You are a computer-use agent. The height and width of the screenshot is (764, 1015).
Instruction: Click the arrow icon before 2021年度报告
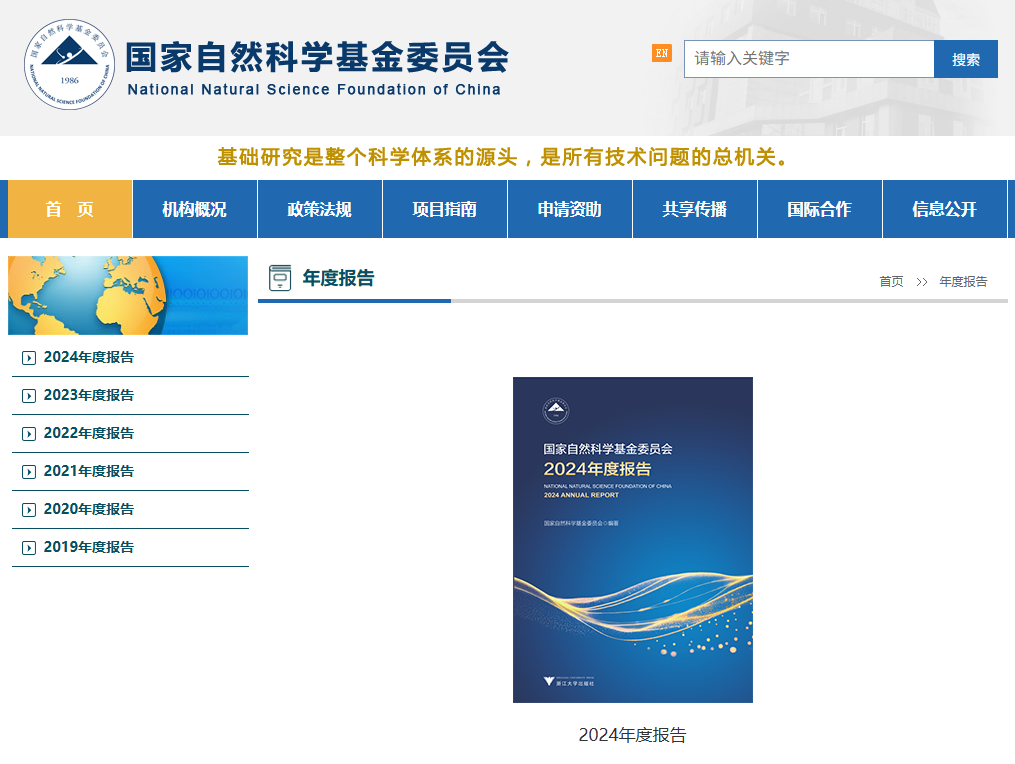click(28, 471)
